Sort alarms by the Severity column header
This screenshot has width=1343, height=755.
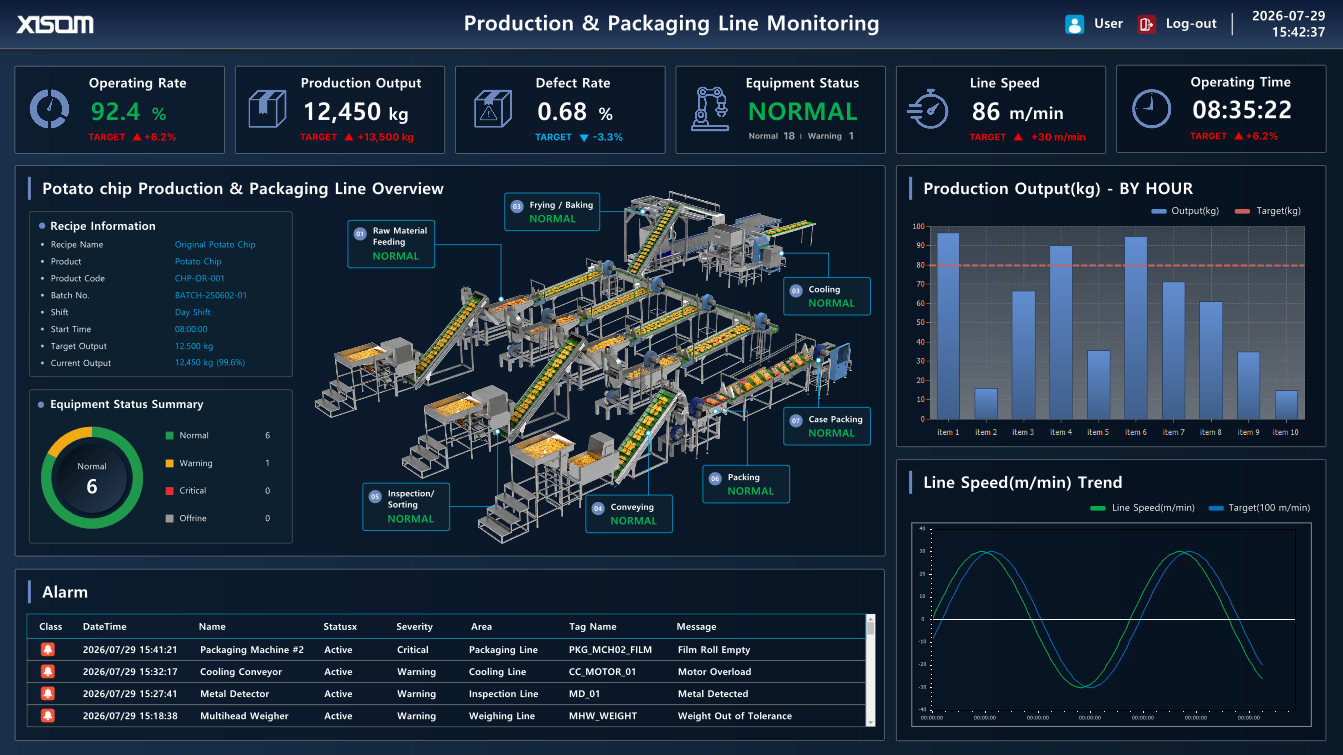415,627
